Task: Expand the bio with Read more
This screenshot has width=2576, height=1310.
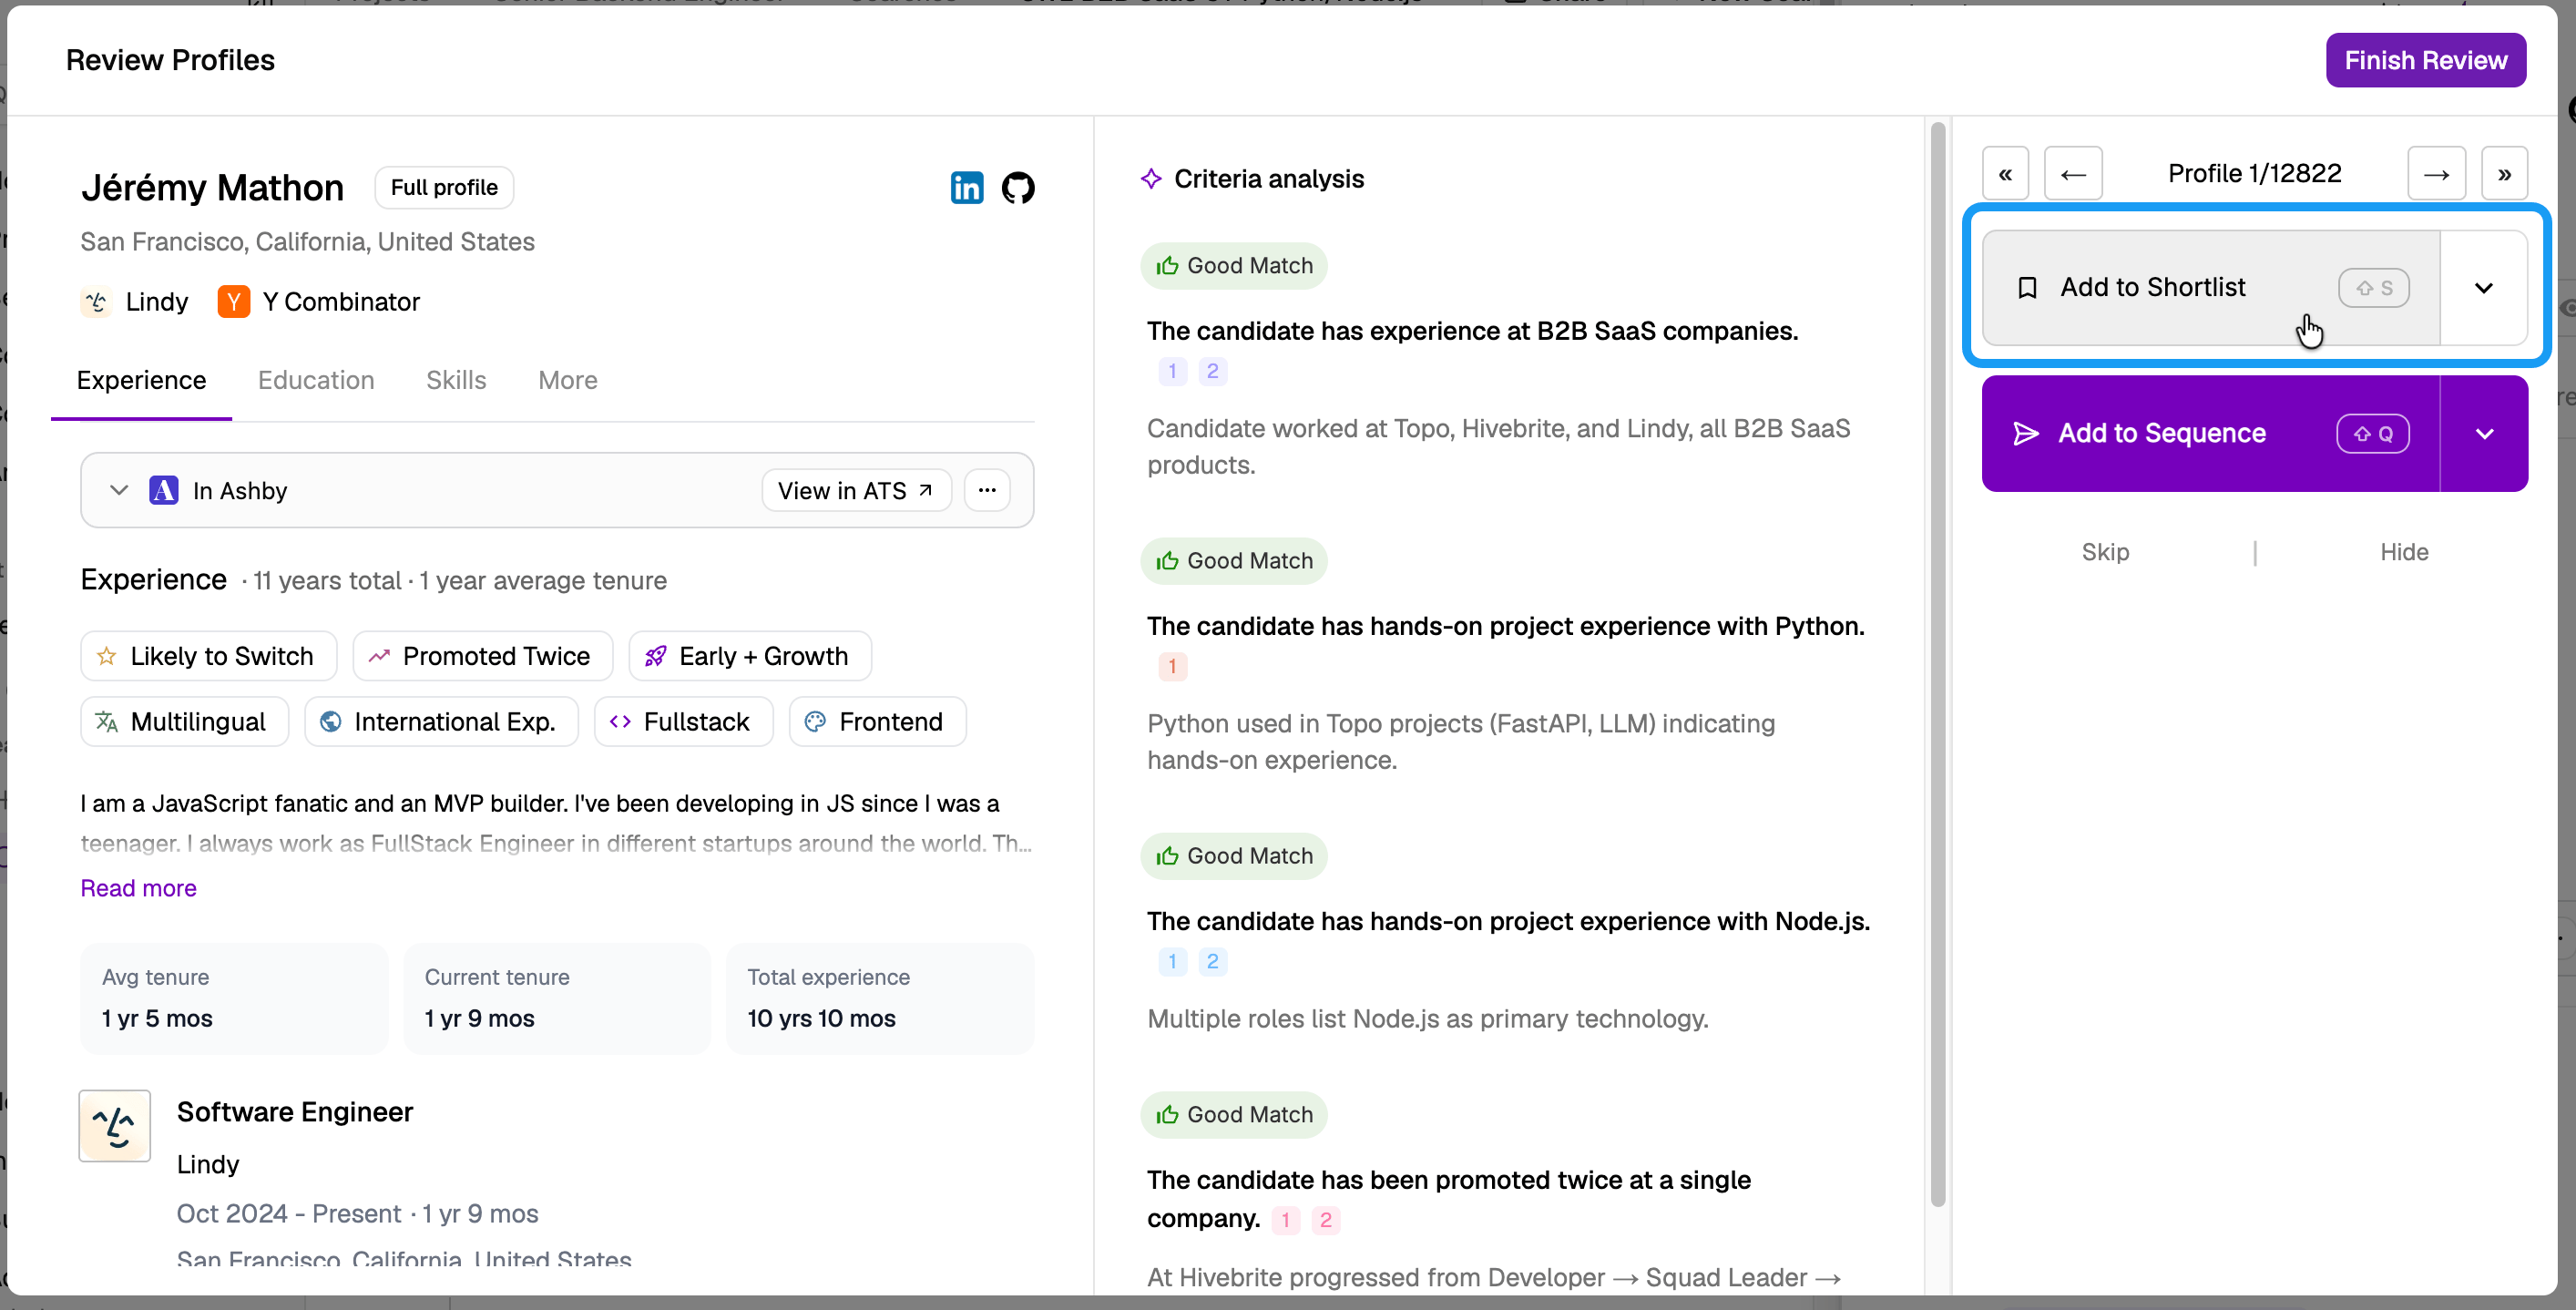Action: click(x=138, y=888)
